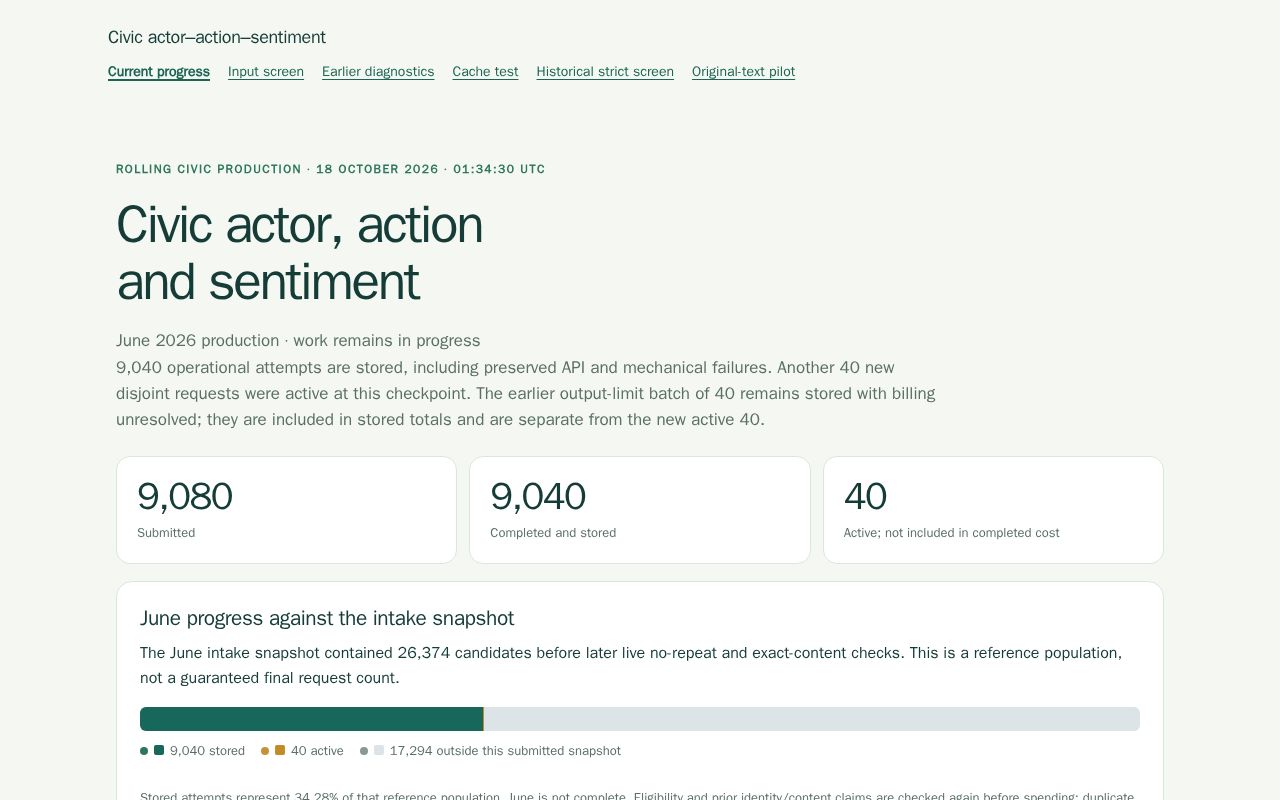This screenshot has height=800, width=1280.
Task: Open Original-text pilot page
Action: click(743, 72)
